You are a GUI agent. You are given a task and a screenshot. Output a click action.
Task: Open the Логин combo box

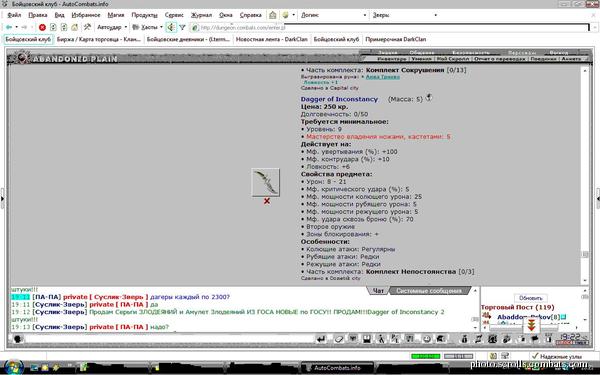click(x=333, y=15)
